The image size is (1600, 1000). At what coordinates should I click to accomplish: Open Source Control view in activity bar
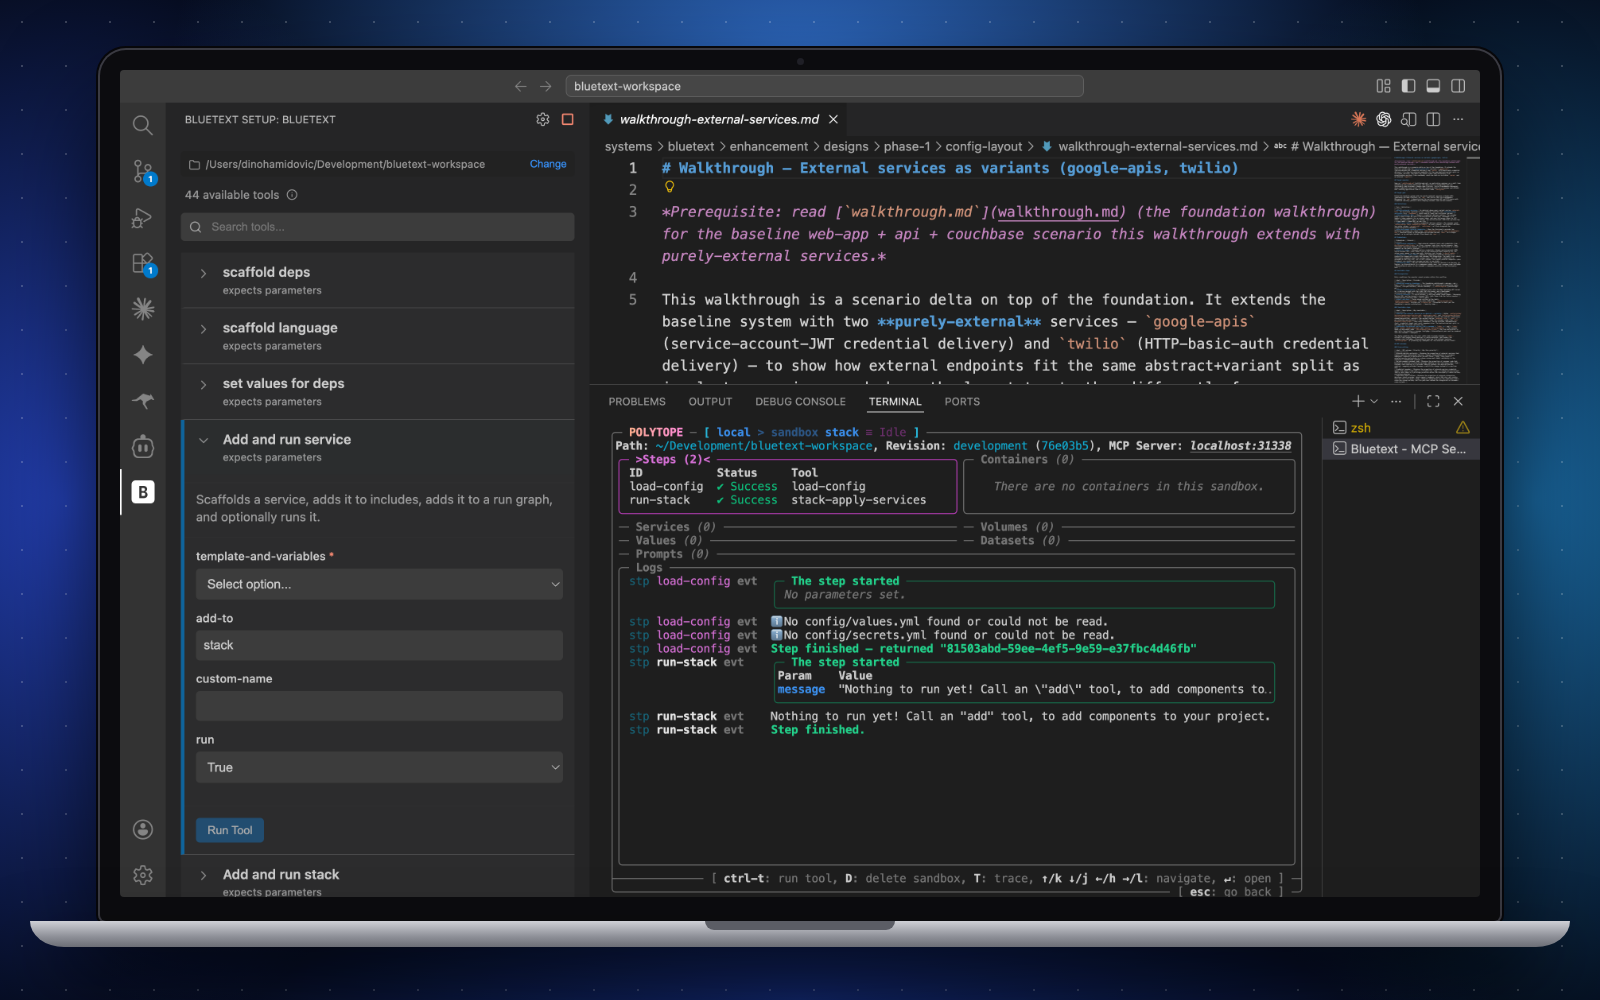(143, 172)
